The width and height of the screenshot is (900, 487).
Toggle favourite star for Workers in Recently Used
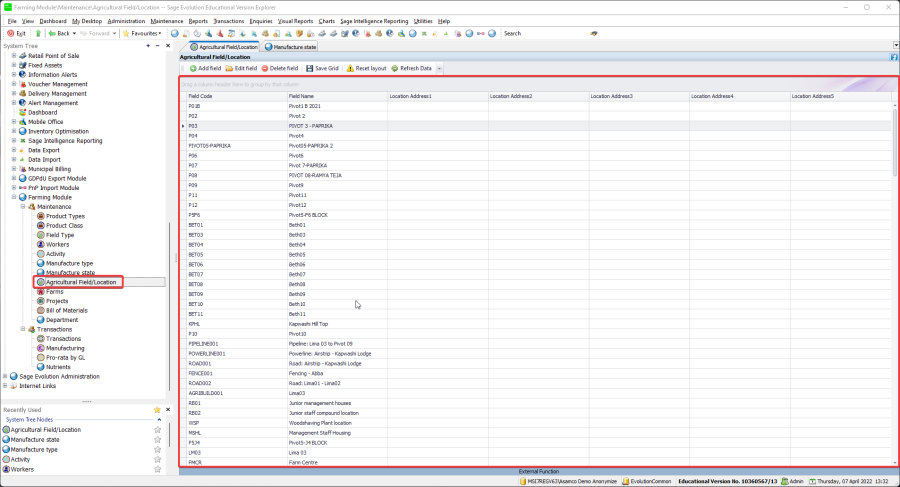157,469
